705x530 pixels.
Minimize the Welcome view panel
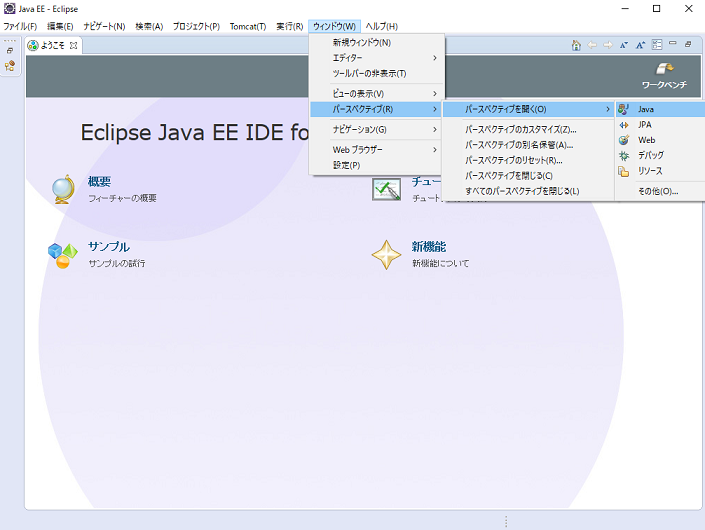[673, 43]
